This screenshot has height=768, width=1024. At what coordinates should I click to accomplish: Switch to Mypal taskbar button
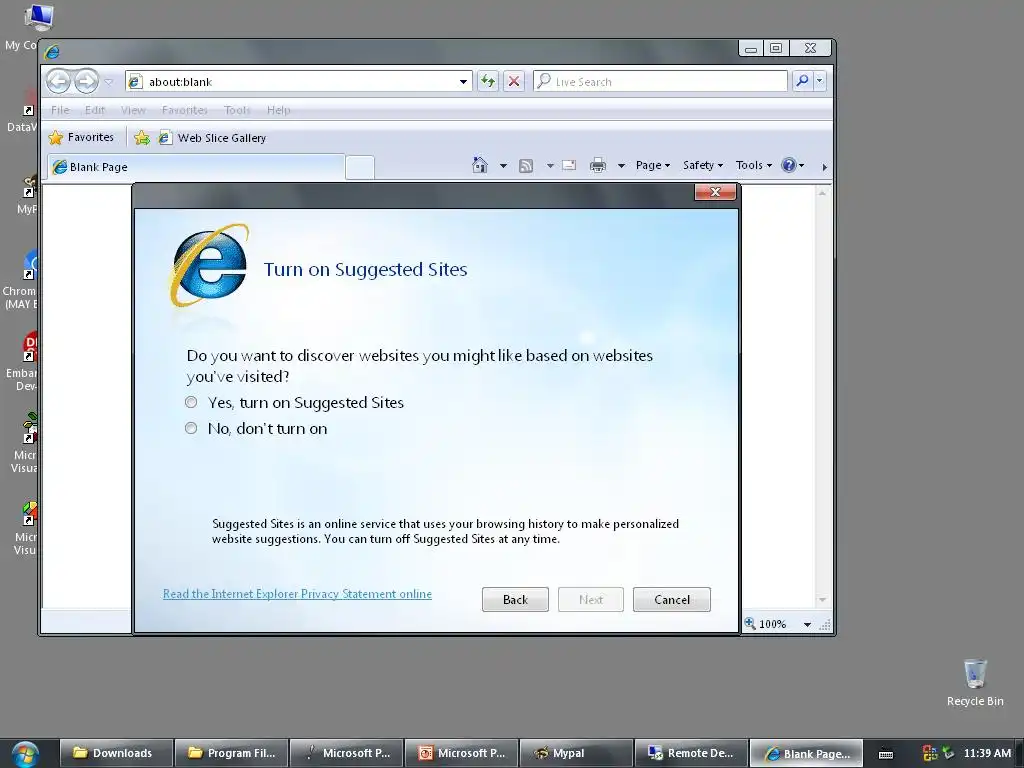(577, 753)
